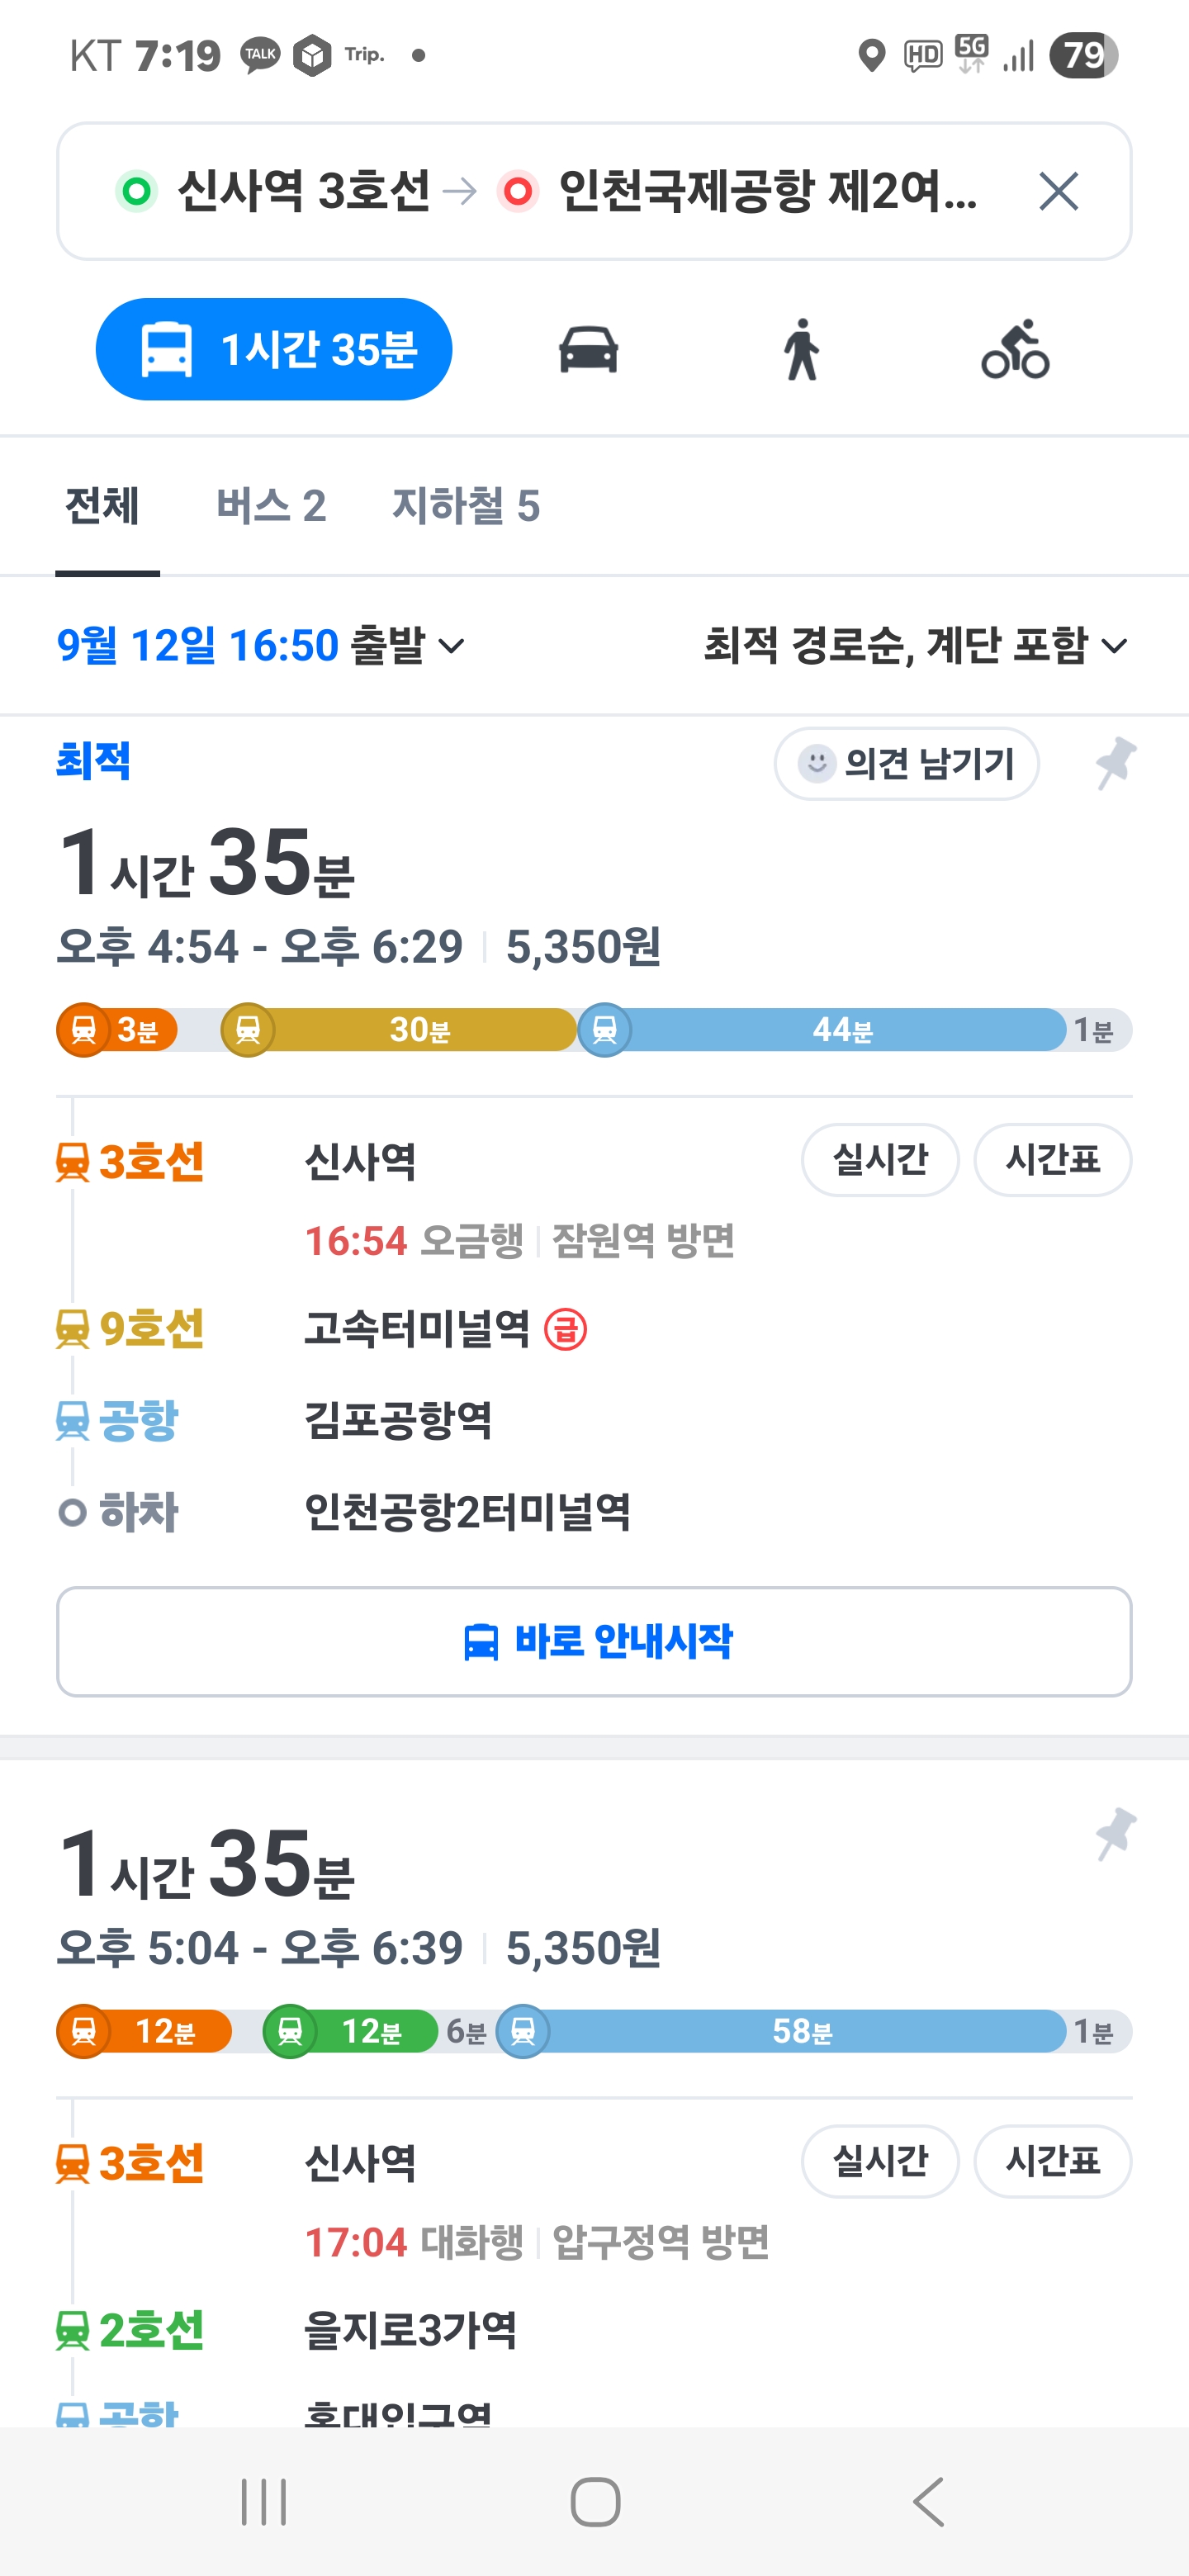
Task: Pin the second route departing 오후 5:04
Action: tap(1115, 1833)
